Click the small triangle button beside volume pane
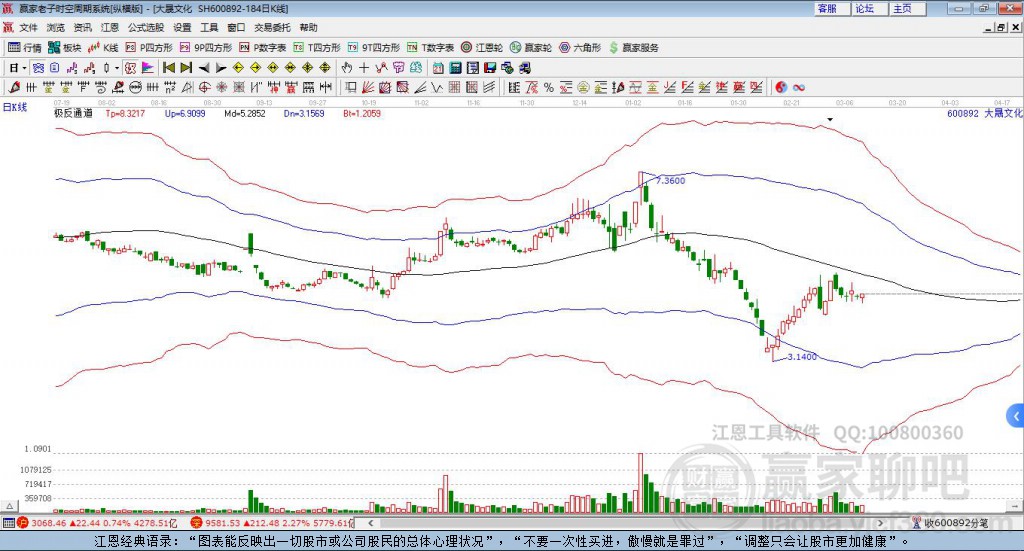Screen dimensions: 1024x551 pos(9,506)
